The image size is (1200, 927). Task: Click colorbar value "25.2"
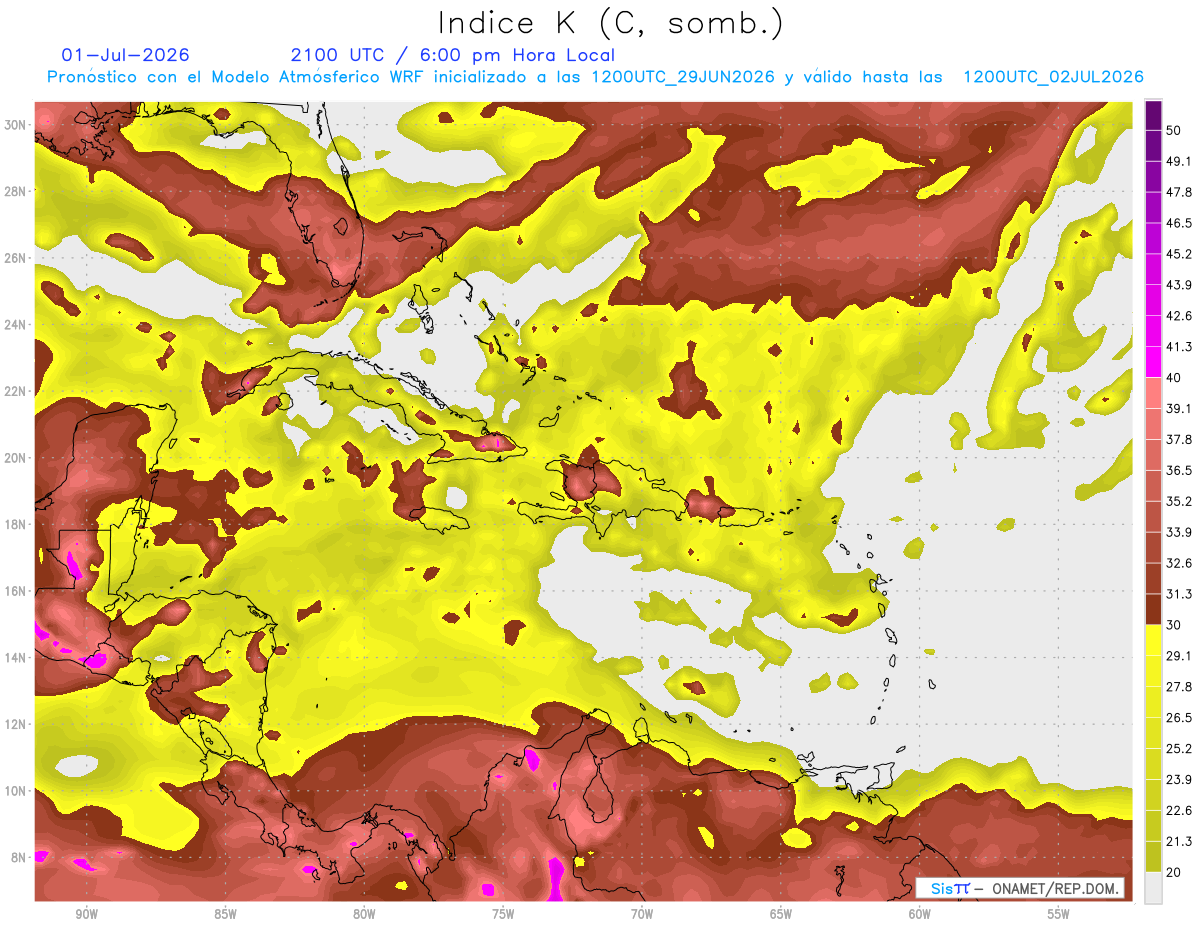[x=1179, y=749]
